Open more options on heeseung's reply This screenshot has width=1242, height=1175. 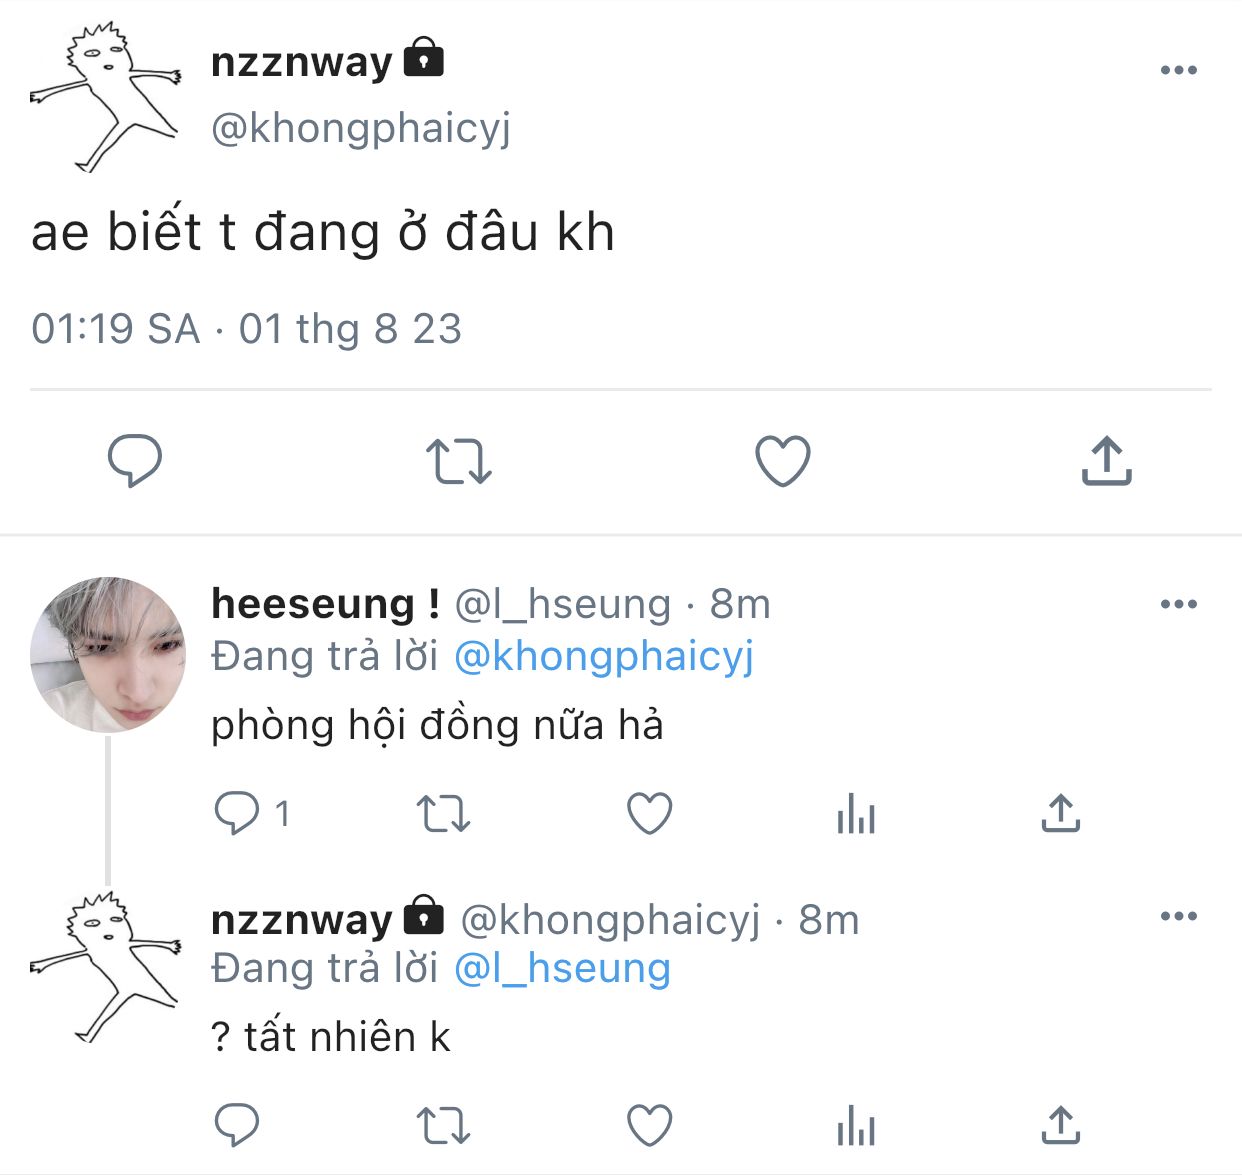pos(1179,604)
